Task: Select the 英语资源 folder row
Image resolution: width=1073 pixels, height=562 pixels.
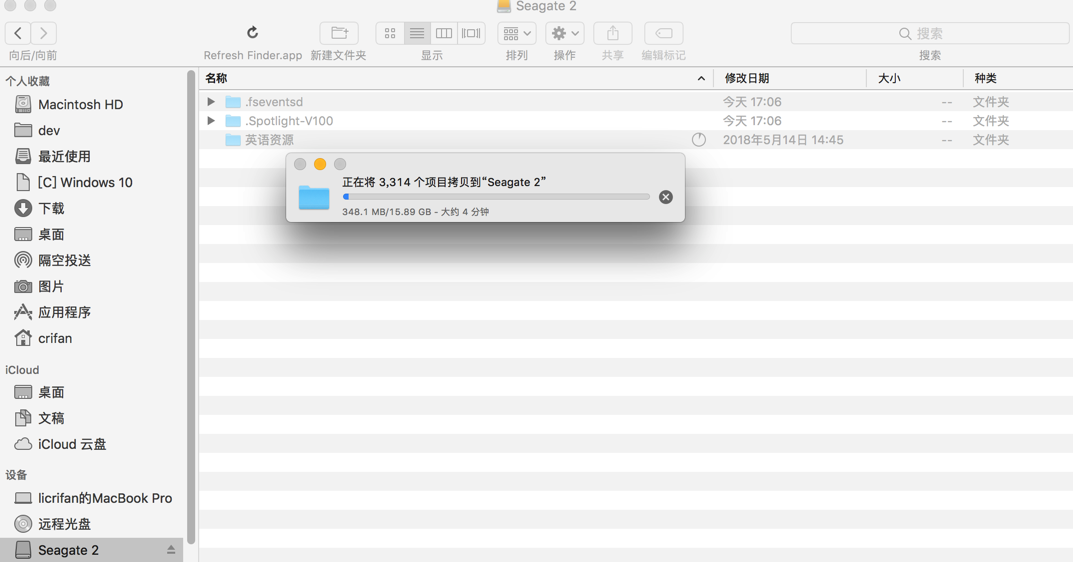Action: point(636,140)
